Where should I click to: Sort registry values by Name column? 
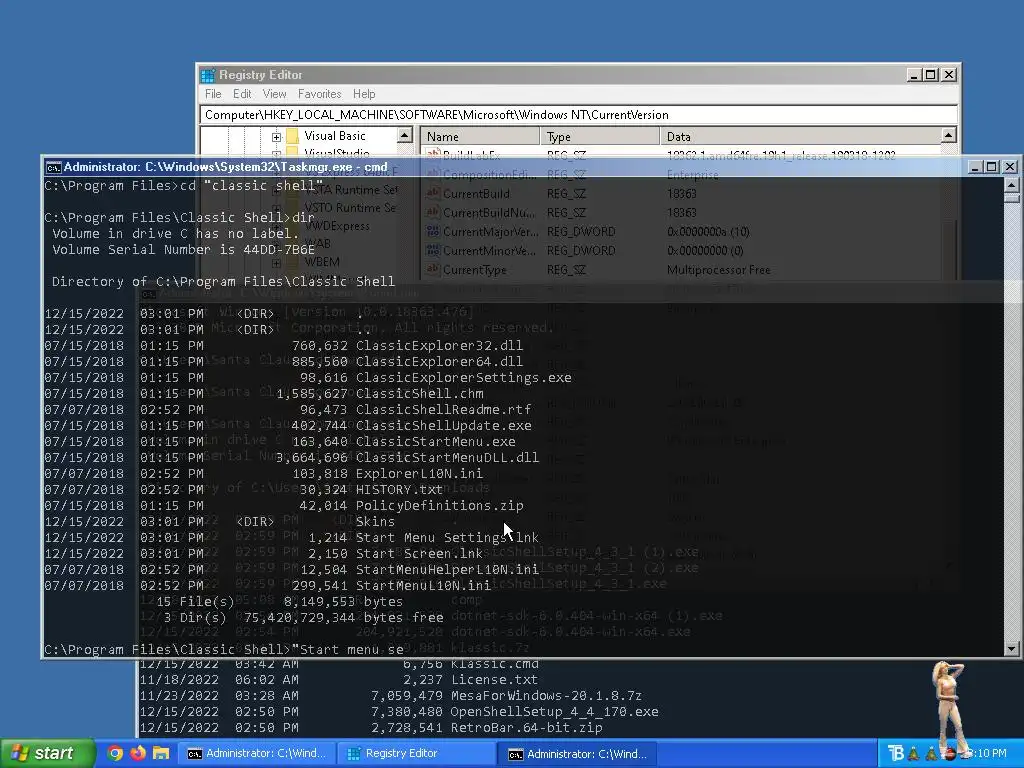pos(480,136)
